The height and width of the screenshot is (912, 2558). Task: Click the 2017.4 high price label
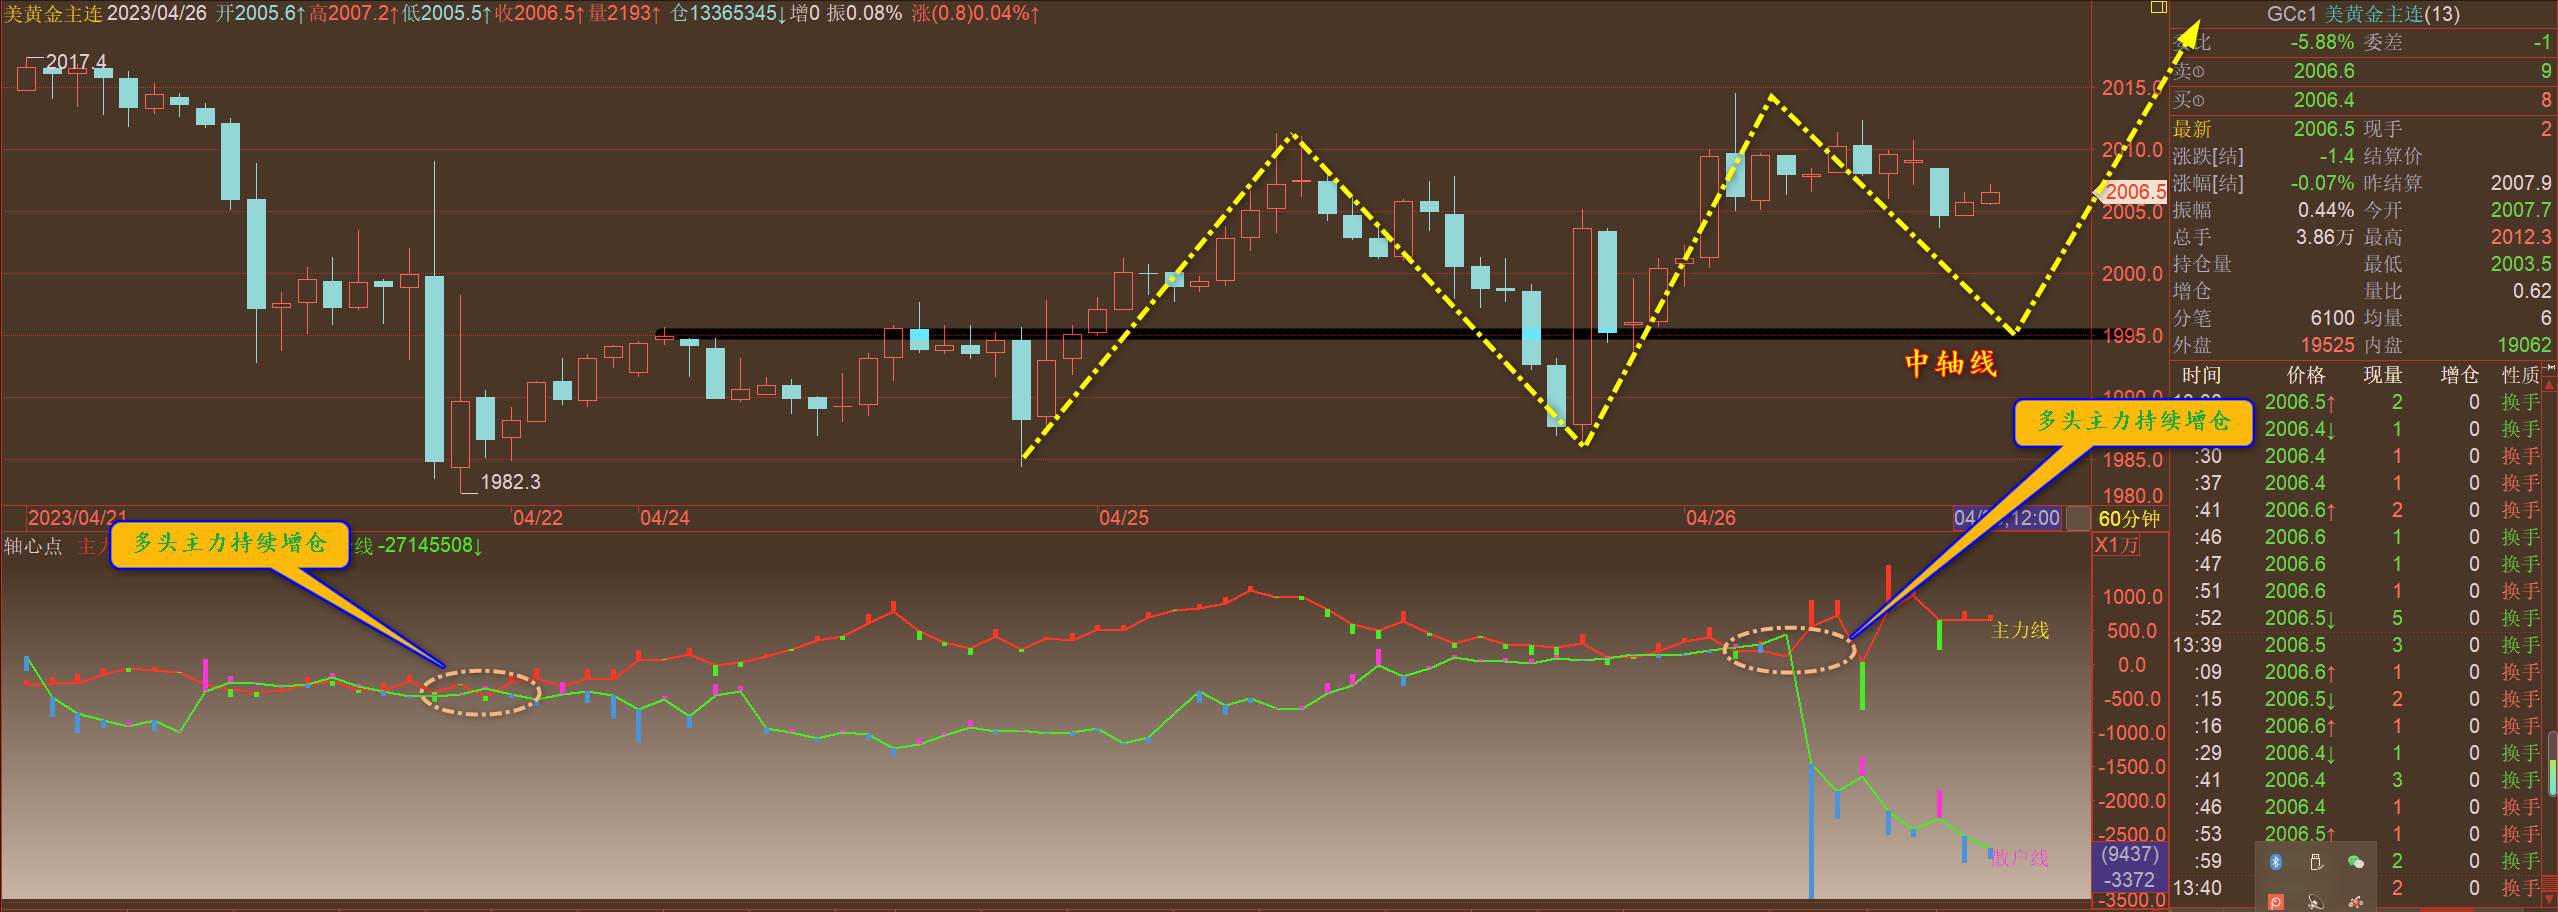pyautogui.click(x=76, y=62)
